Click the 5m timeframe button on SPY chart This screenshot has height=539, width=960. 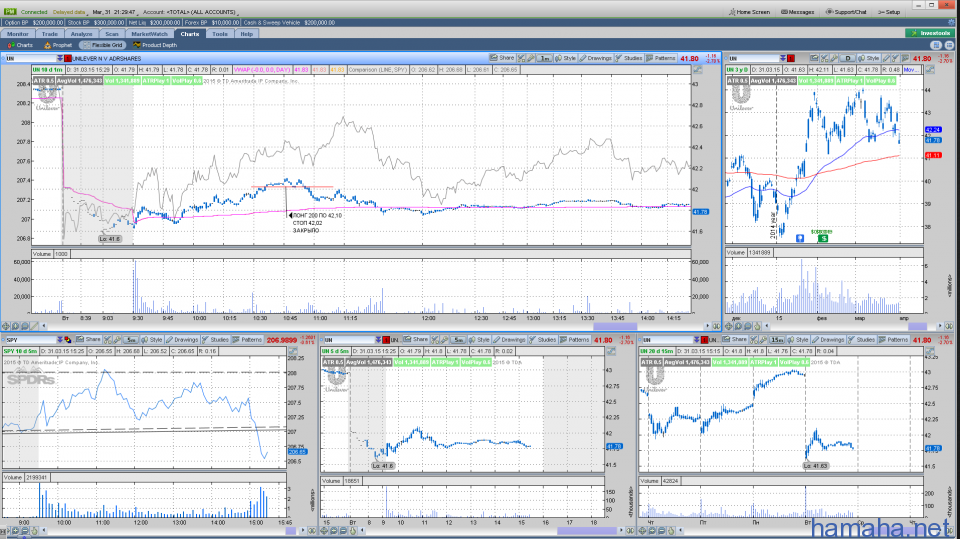click(130, 339)
